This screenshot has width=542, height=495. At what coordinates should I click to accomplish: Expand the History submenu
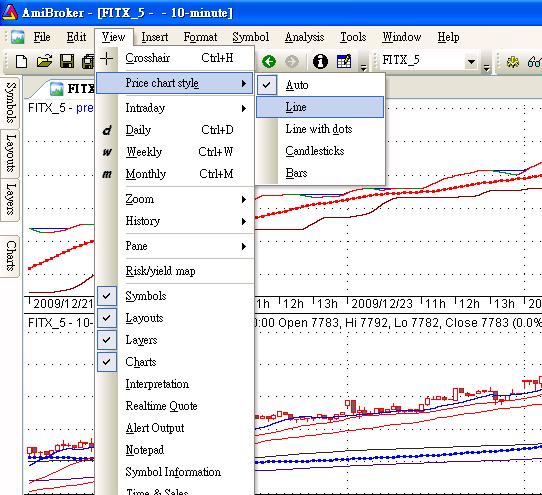coord(175,221)
